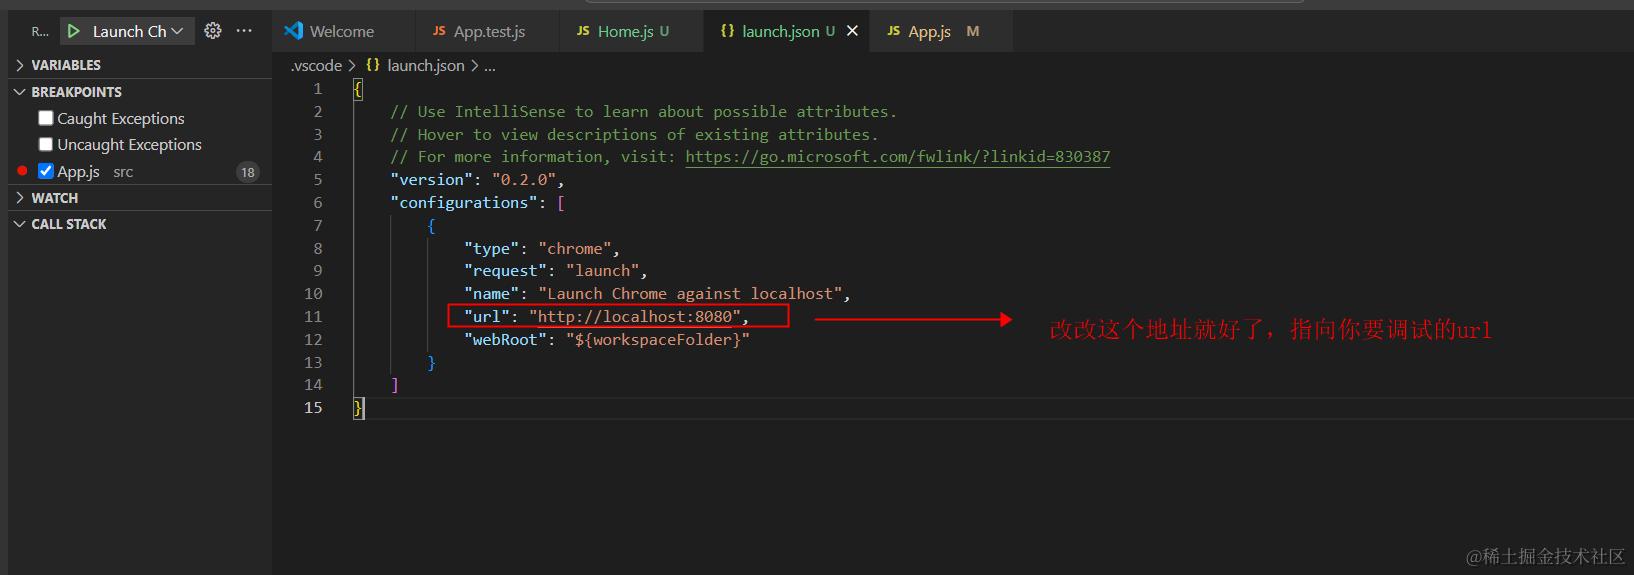Click the App.js breakpoint red dot
1634x575 pixels.
coord(22,171)
